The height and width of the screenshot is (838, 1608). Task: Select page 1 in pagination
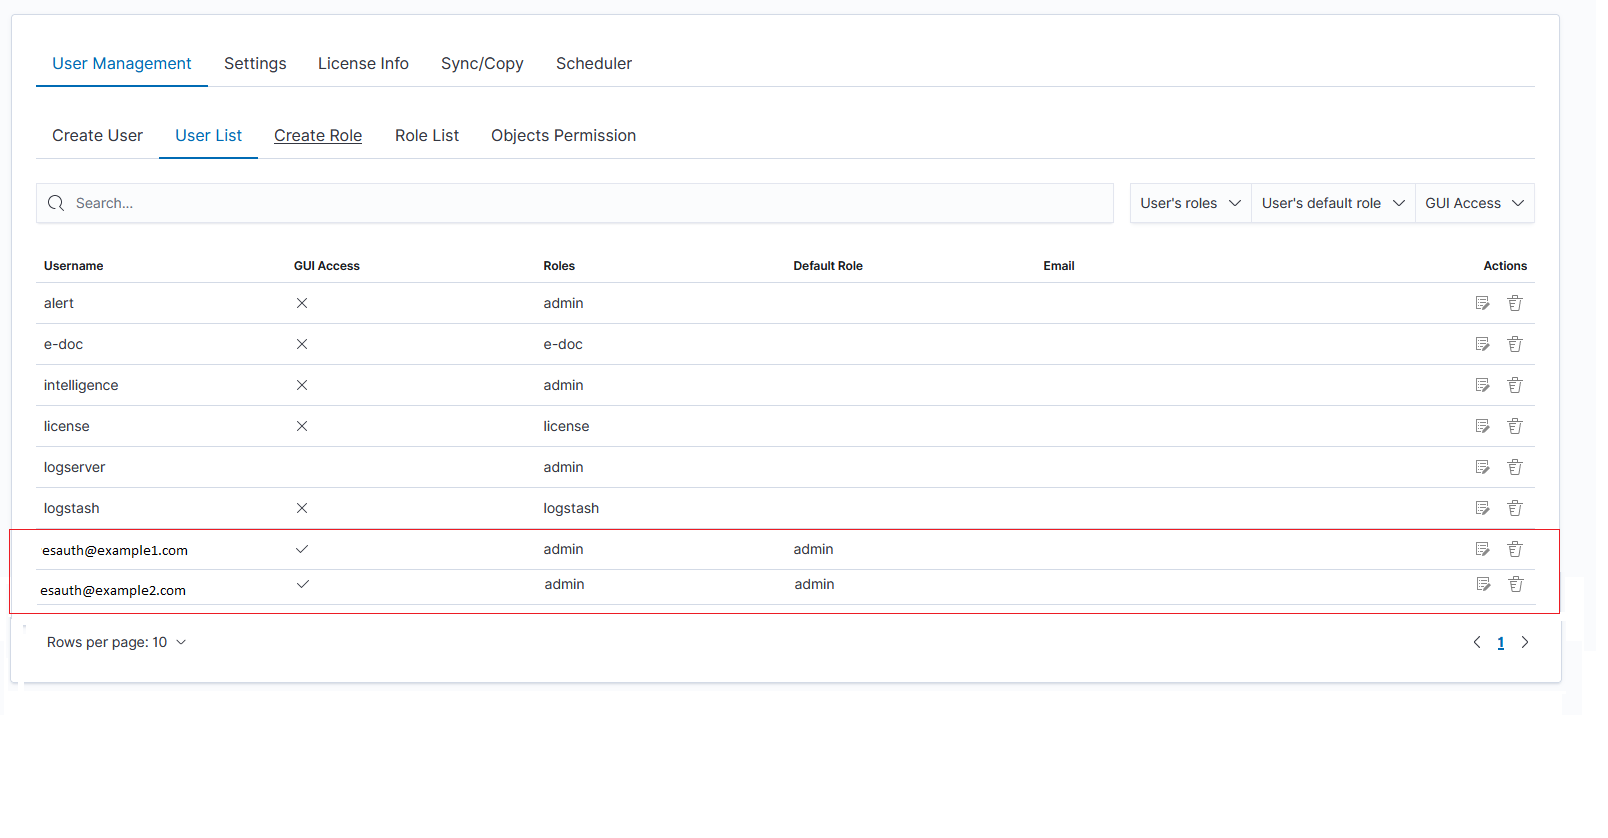1500,643
